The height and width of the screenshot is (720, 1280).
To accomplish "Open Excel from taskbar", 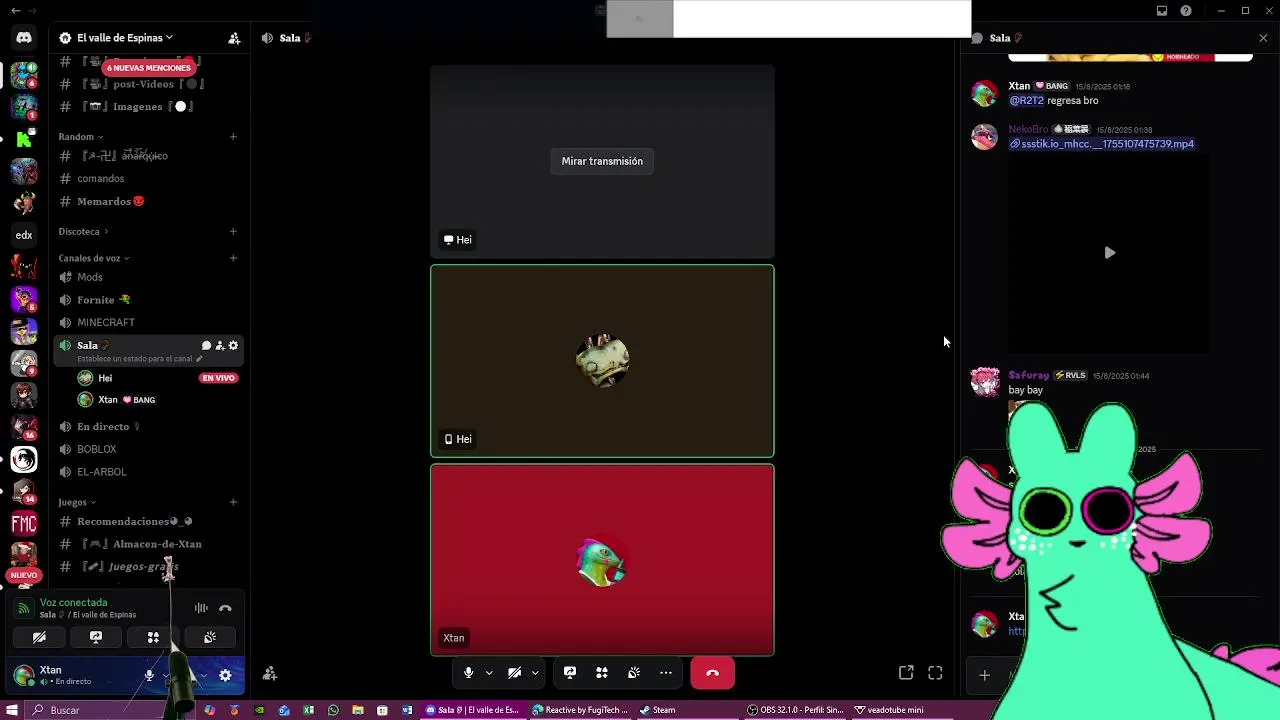I will coord(308,710).
